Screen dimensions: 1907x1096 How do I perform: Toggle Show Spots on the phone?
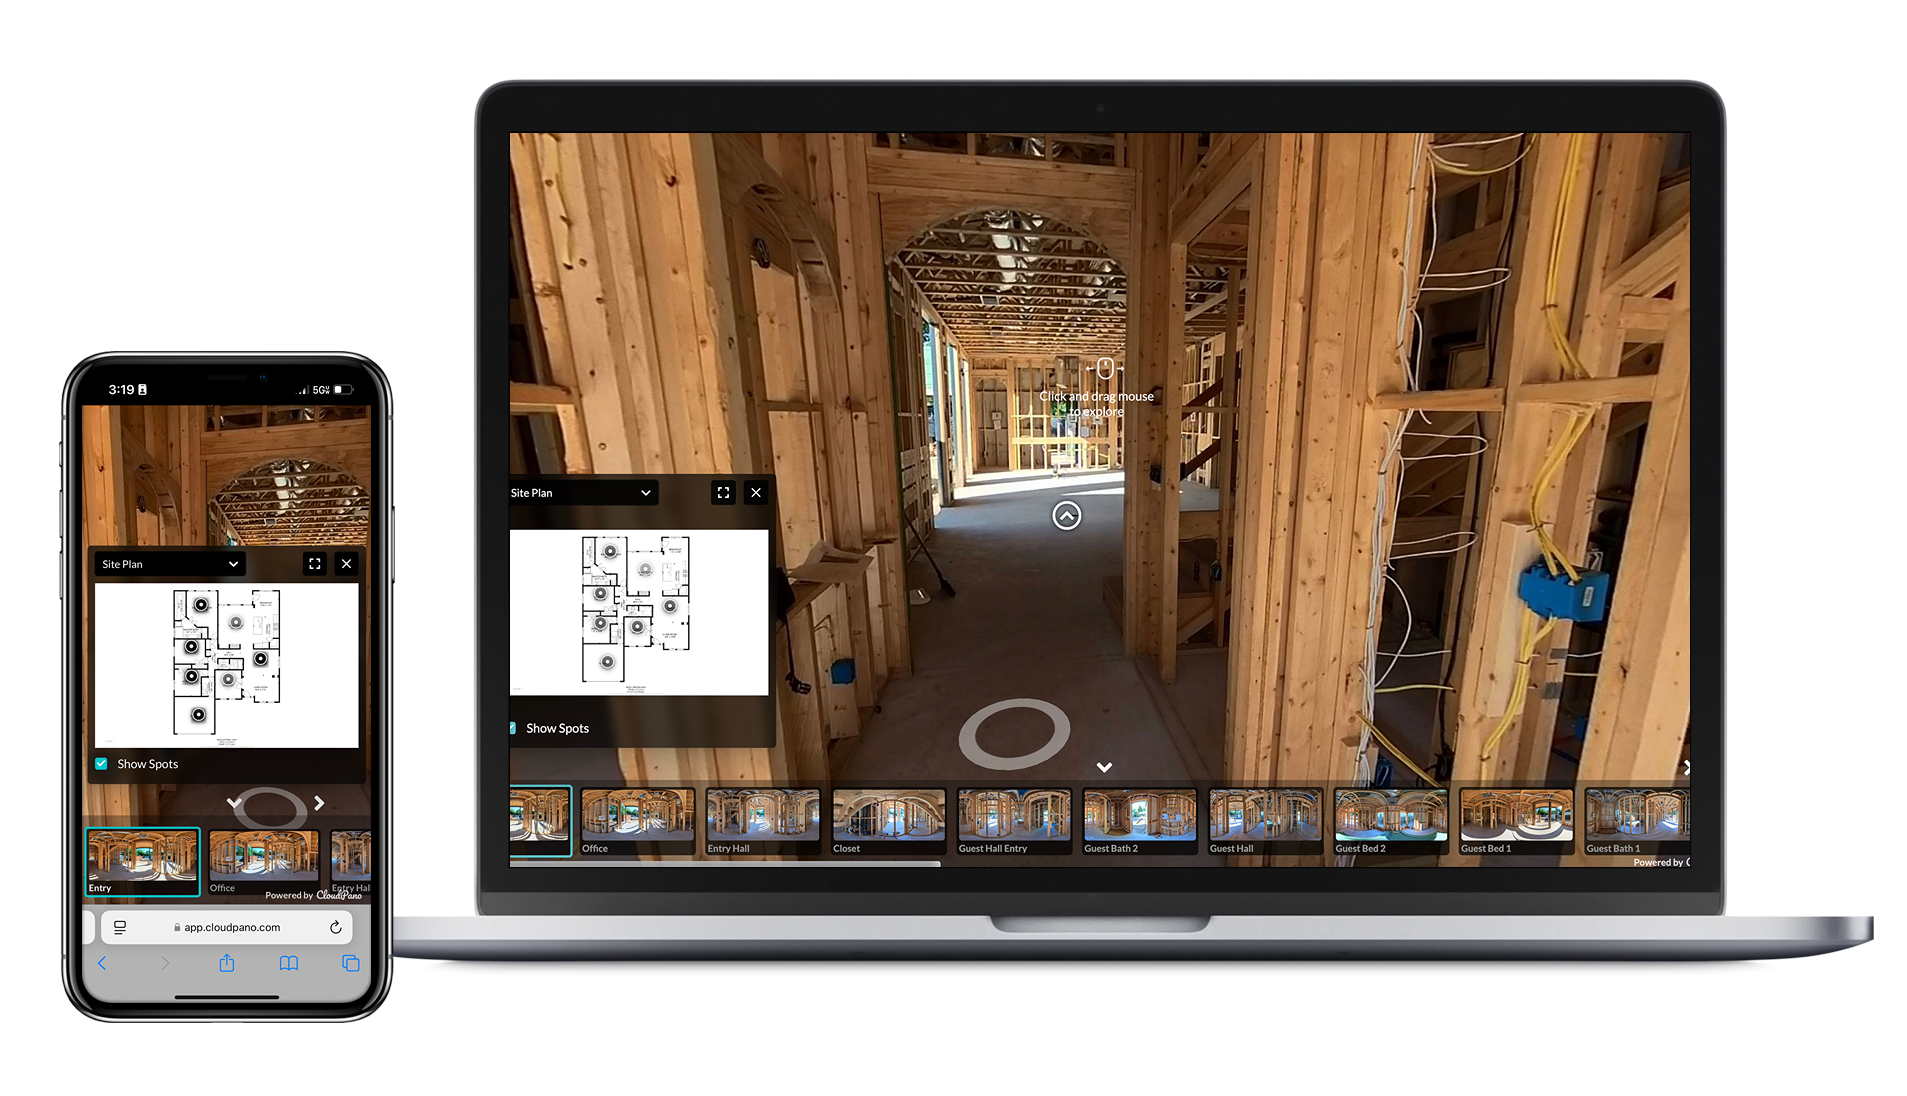point(101,763)
